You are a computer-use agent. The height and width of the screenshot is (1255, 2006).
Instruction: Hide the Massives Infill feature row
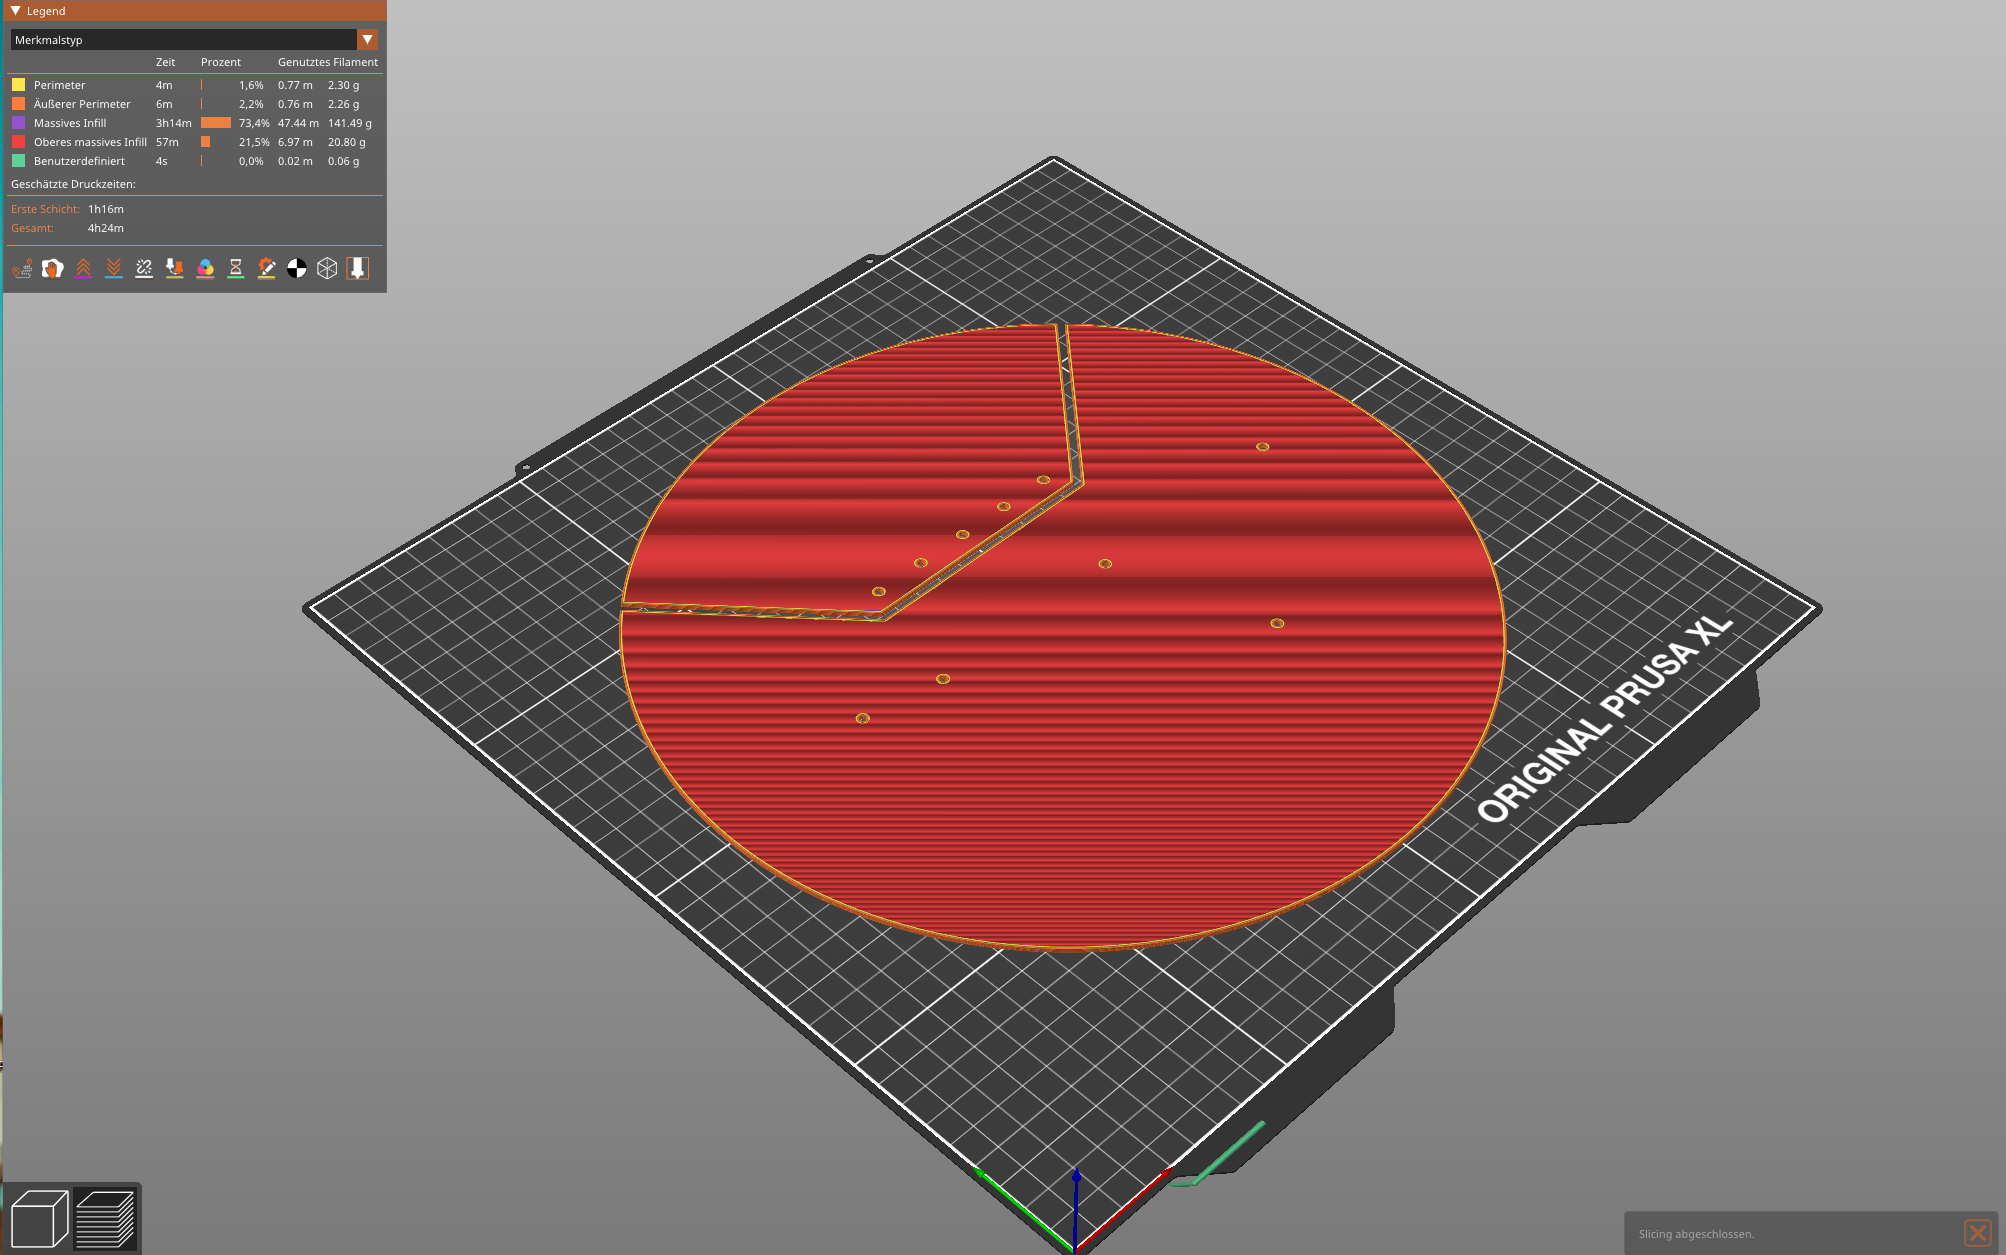[x=70, y=123]
